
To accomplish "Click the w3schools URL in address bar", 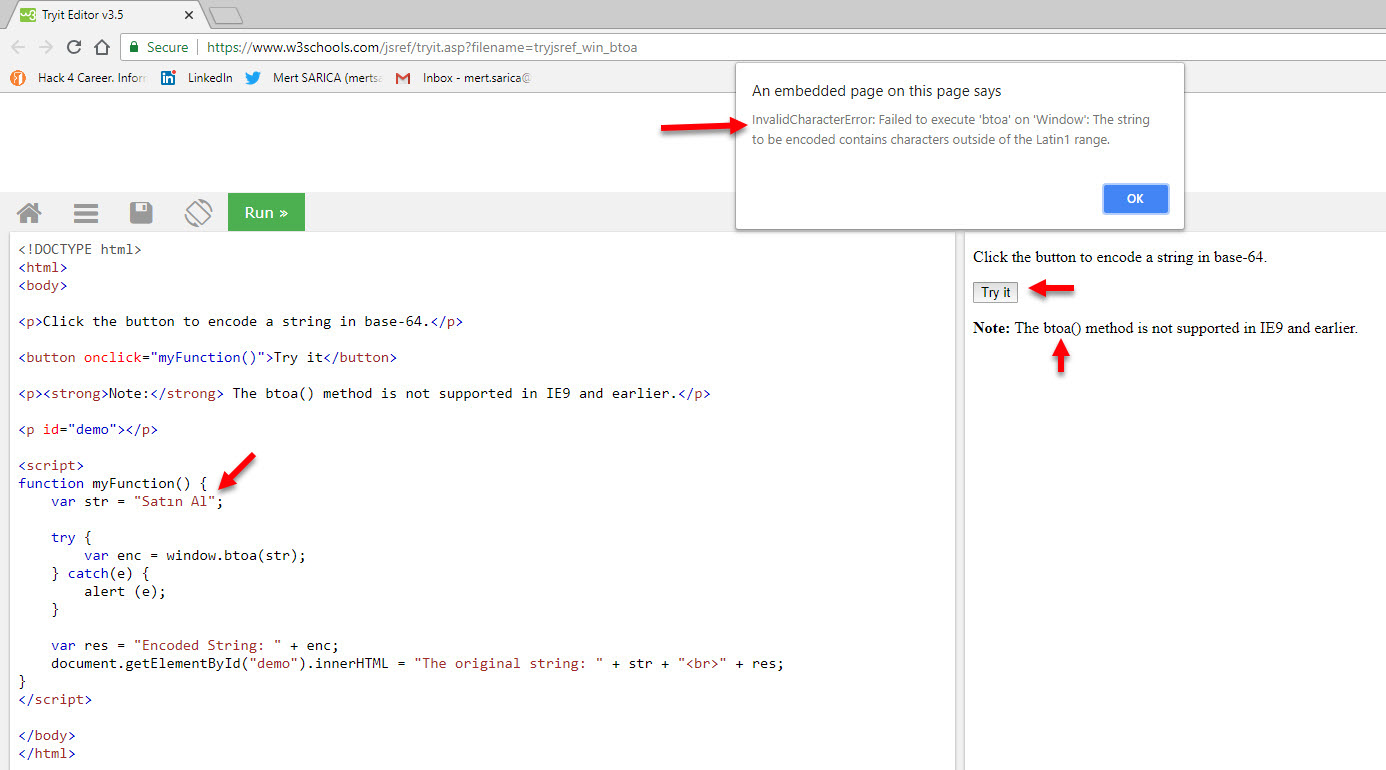I will (x=422, y=47).
